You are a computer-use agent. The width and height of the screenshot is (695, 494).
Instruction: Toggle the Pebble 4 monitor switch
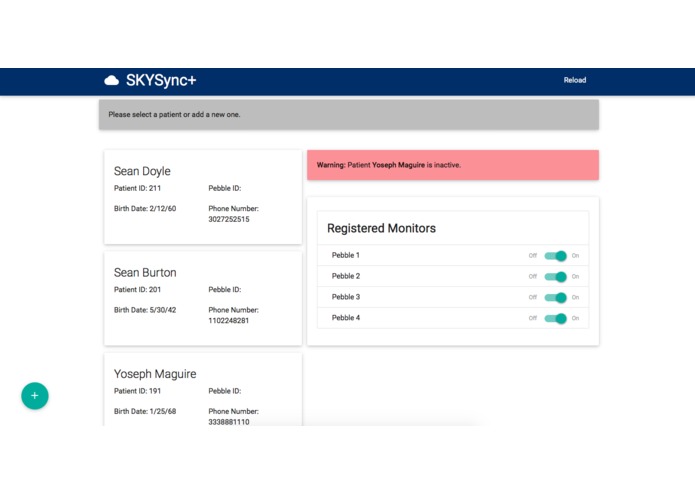(555, 318)
